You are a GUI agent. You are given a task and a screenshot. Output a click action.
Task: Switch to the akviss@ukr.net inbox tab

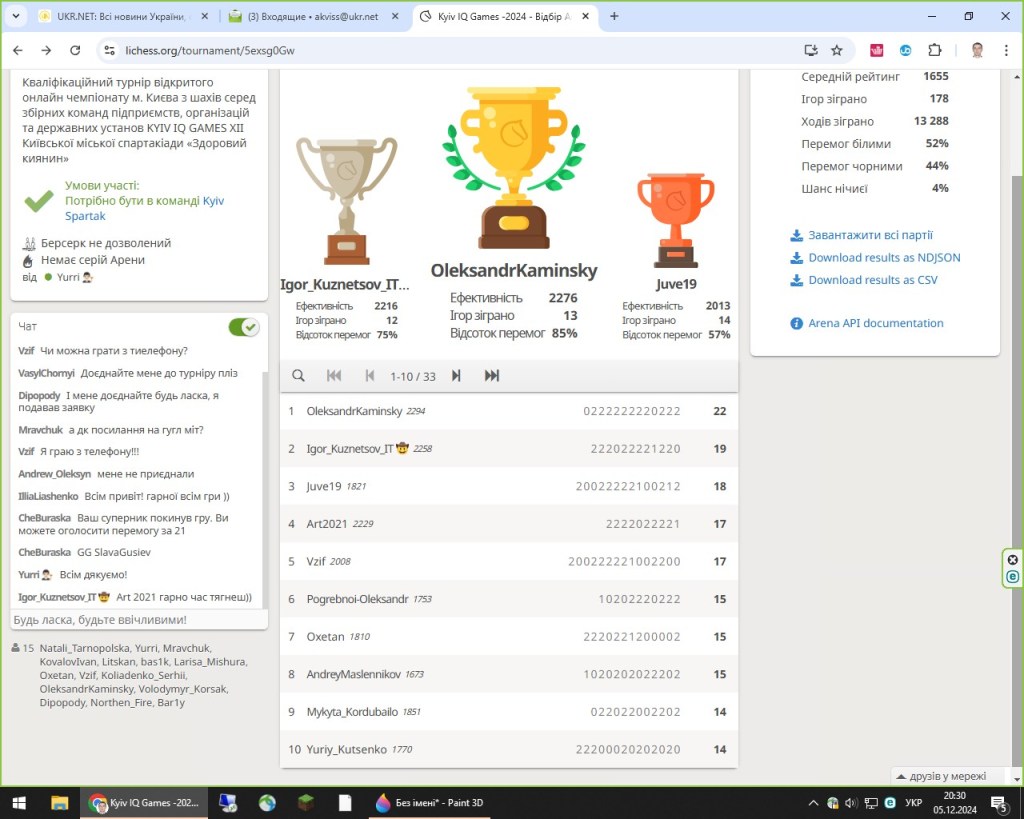click(312, 16)
